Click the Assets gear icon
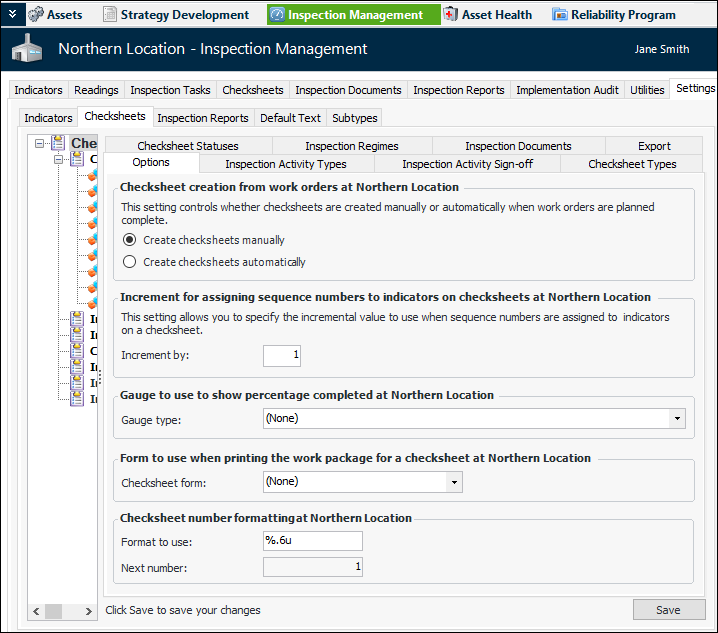The height and width of the screenshot is (633, 718). [x=36, y=15]
